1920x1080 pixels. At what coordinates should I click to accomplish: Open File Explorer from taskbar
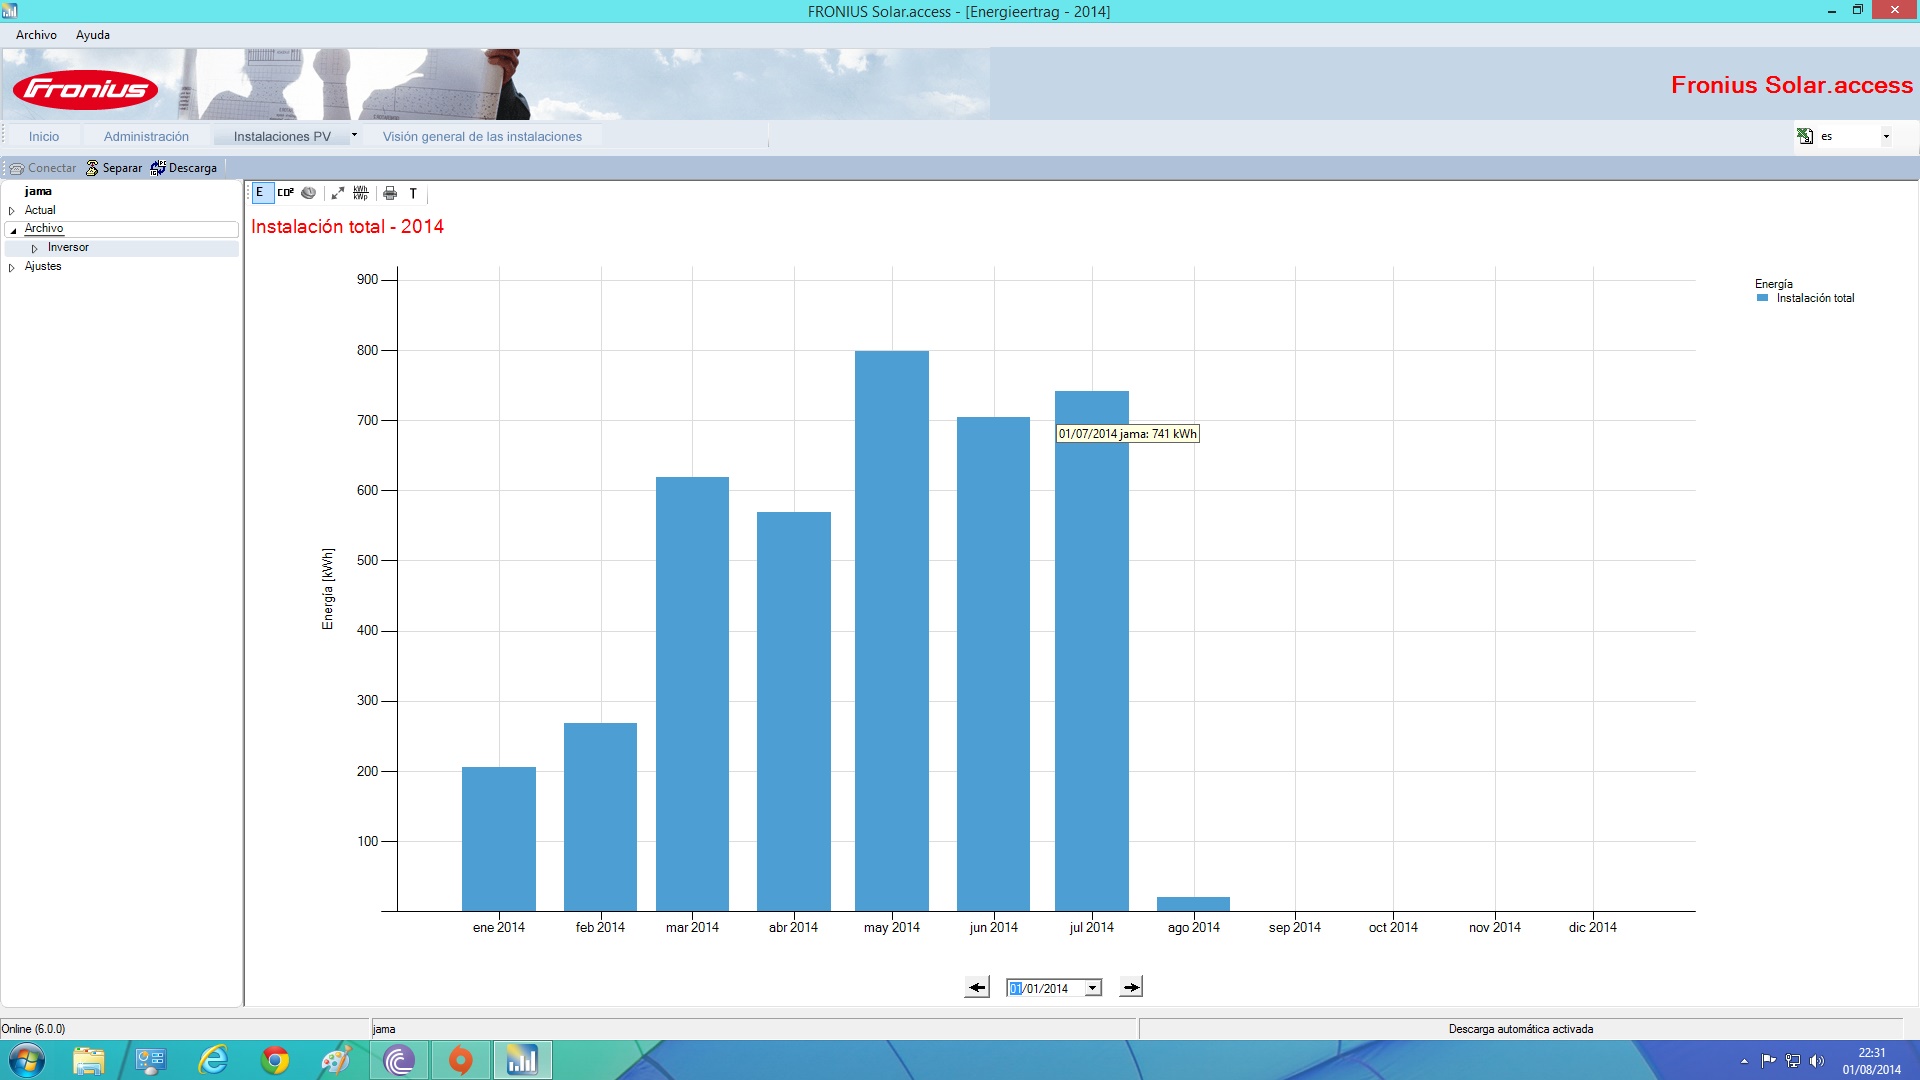(x=88, y=1060)
